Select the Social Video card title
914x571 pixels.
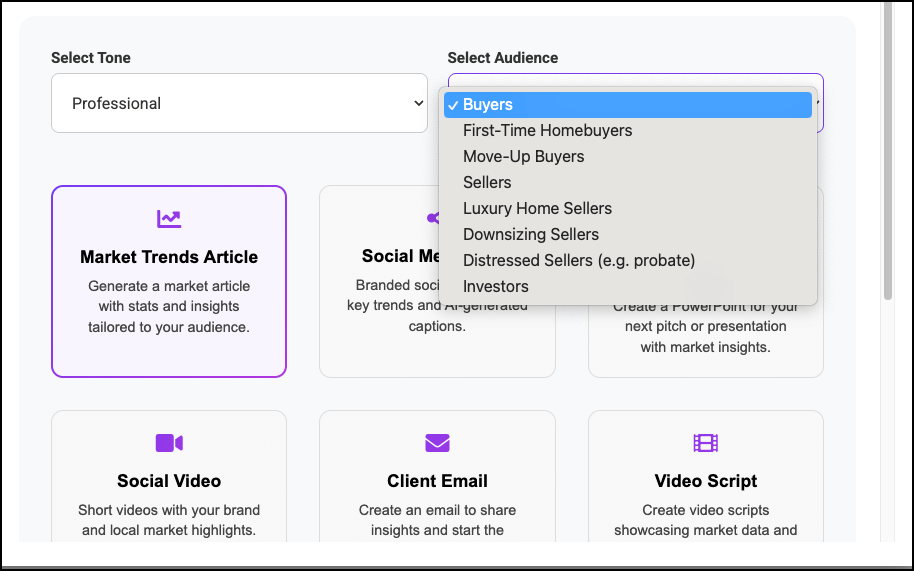[169, 481]
